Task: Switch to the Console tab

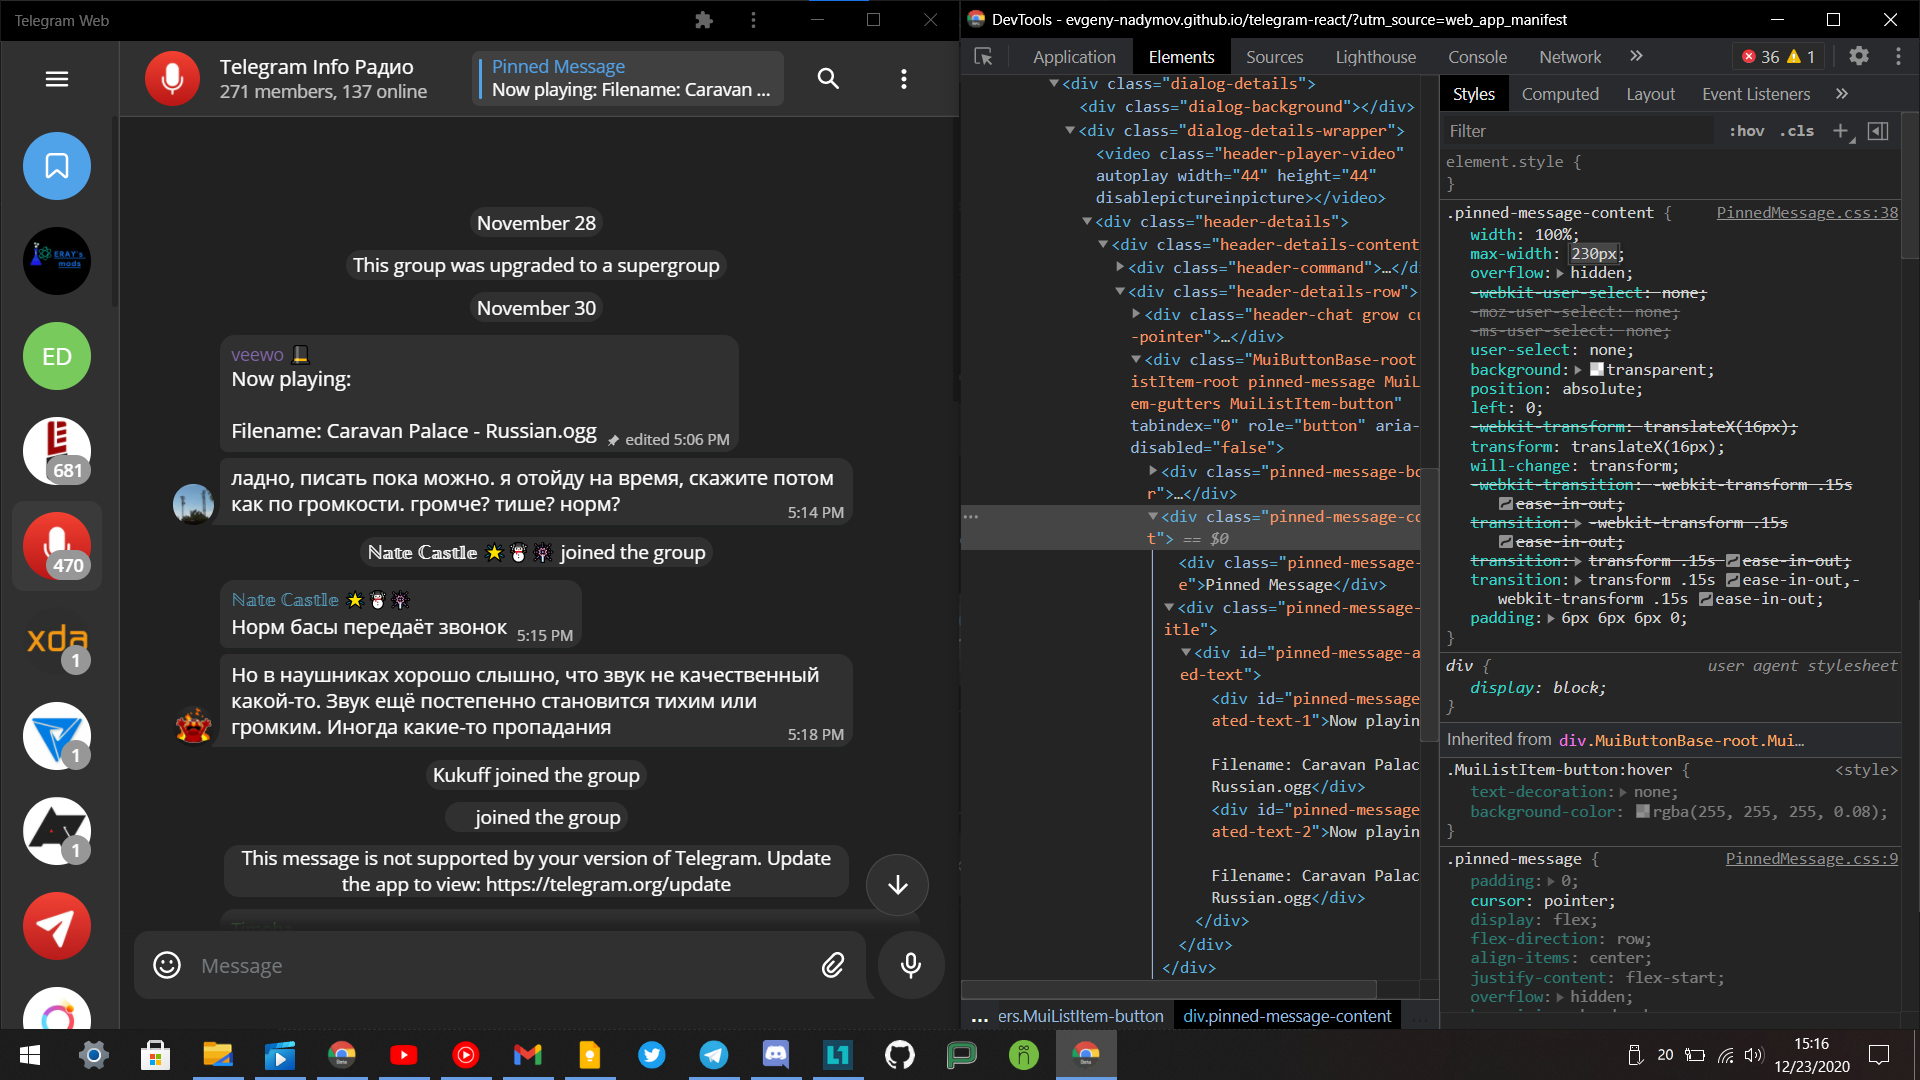Action: (x=1477, y=57)
